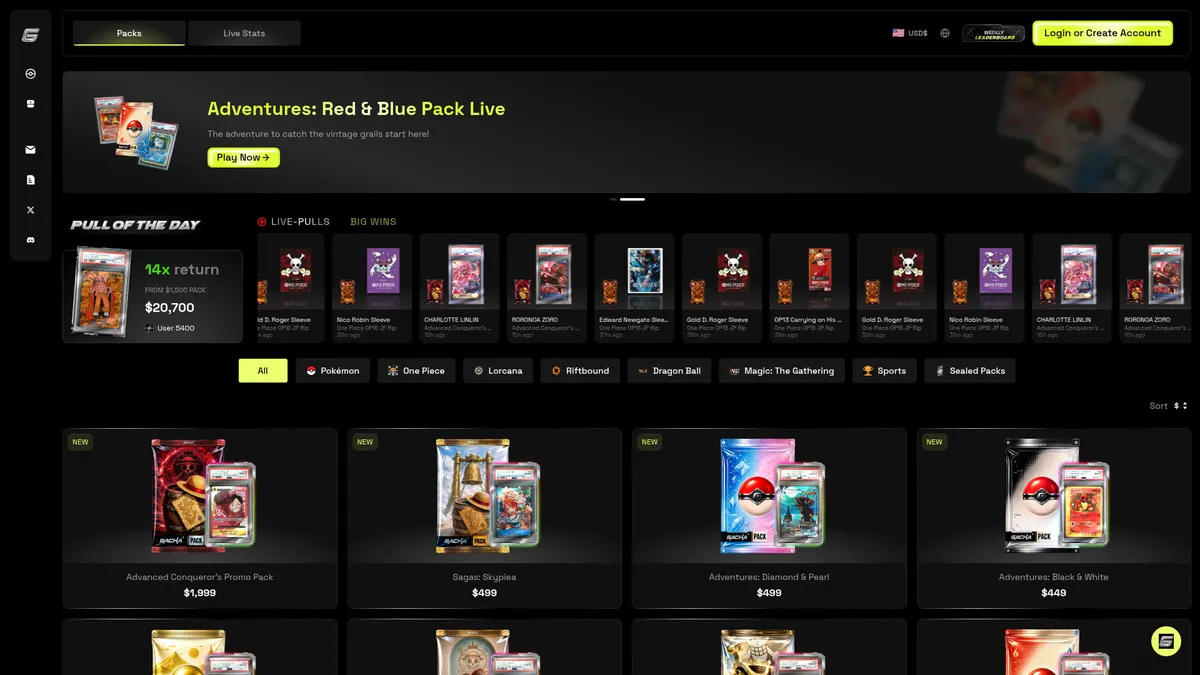Viewport: 1200px width, 675px height.
Task: Filter packs by Lorcana
Action: (498, 371)
